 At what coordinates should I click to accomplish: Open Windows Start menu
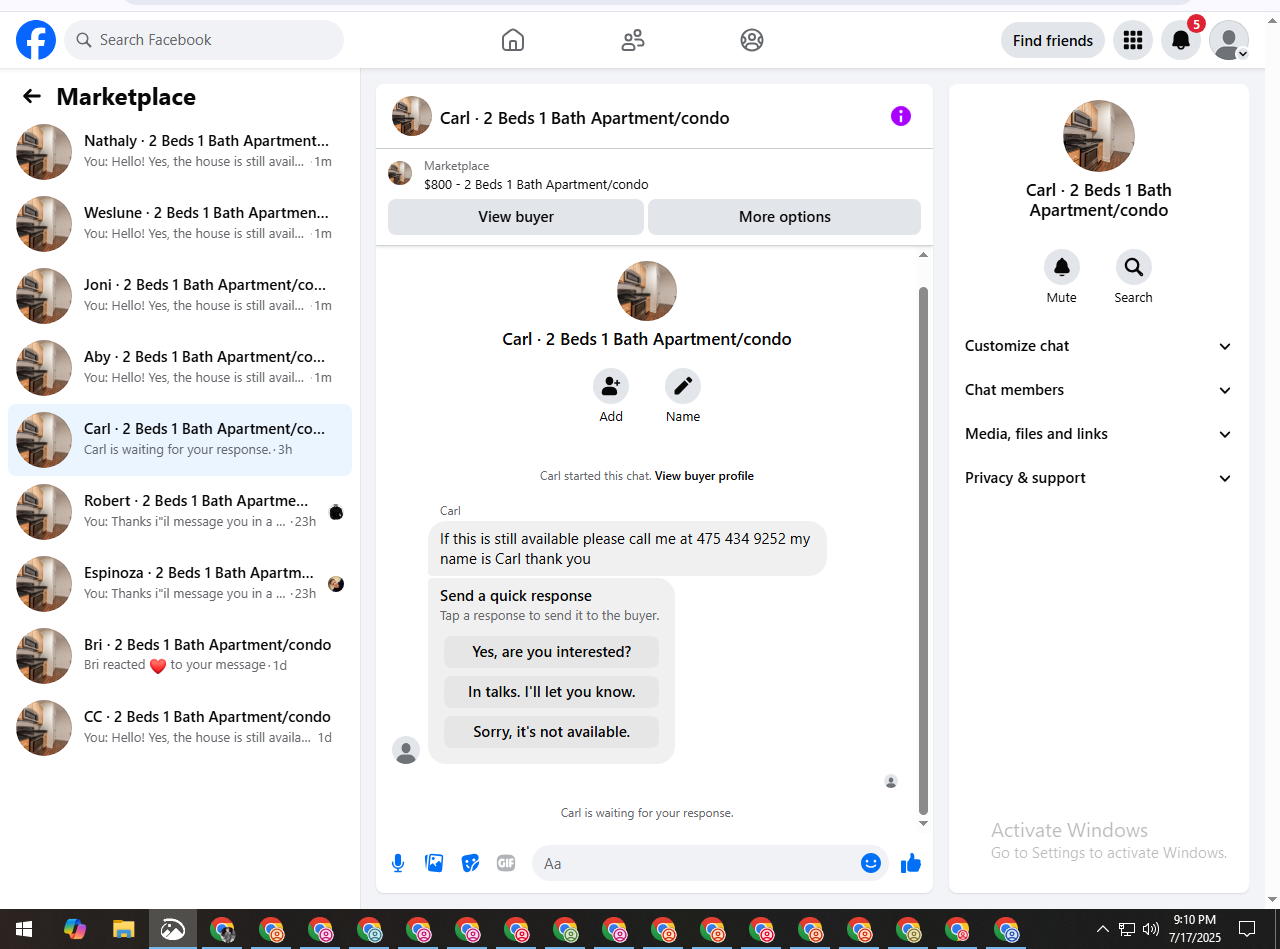[x=24, y=929]
